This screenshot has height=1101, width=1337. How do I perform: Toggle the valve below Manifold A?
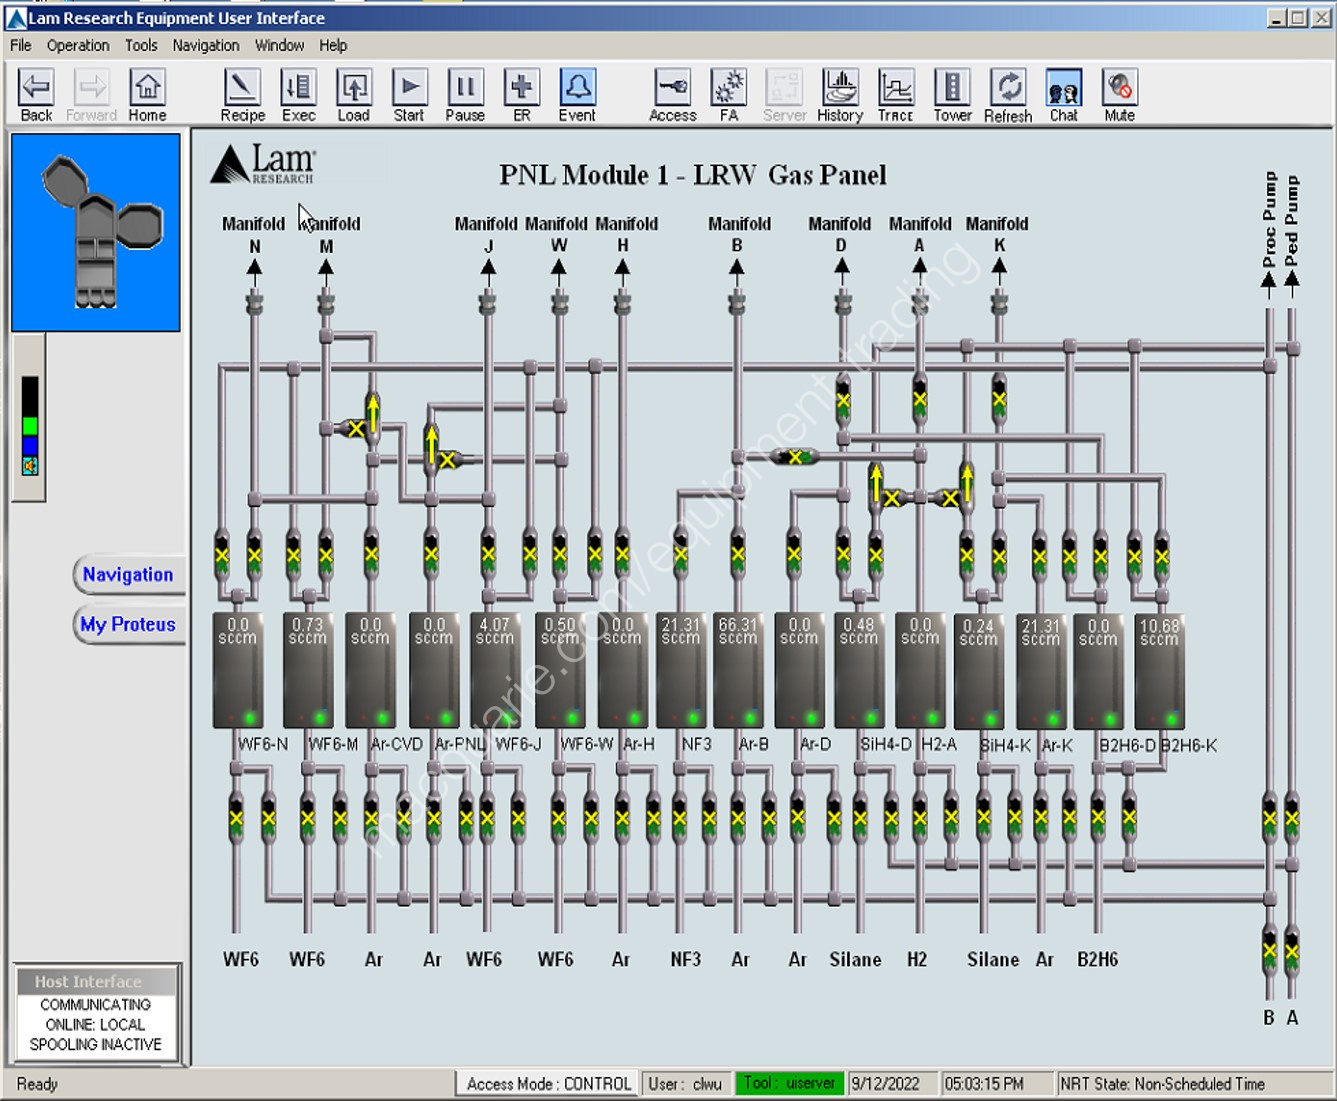click(920, 400)
